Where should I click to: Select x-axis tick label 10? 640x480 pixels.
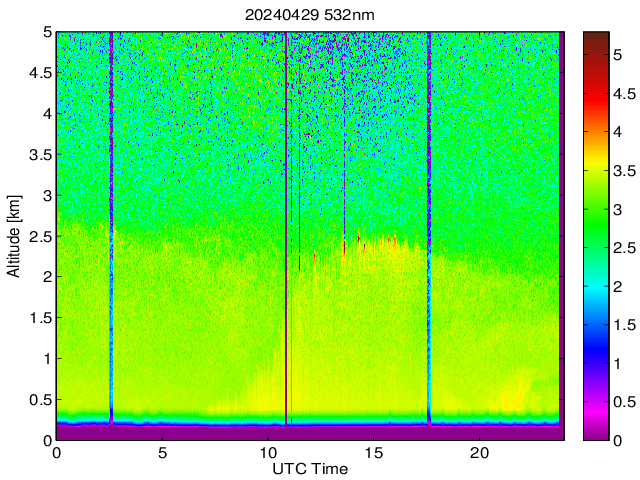(267, 452)
